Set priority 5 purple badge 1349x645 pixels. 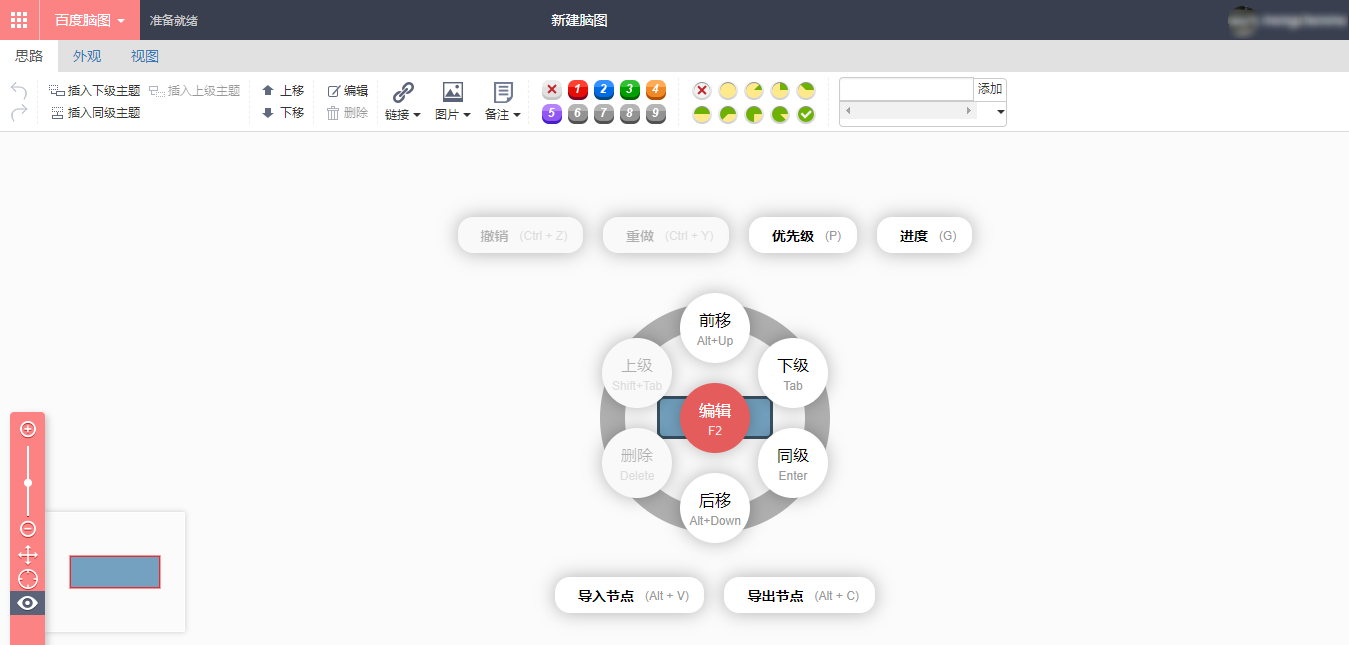pyautogui.click(x=552, y=114)
